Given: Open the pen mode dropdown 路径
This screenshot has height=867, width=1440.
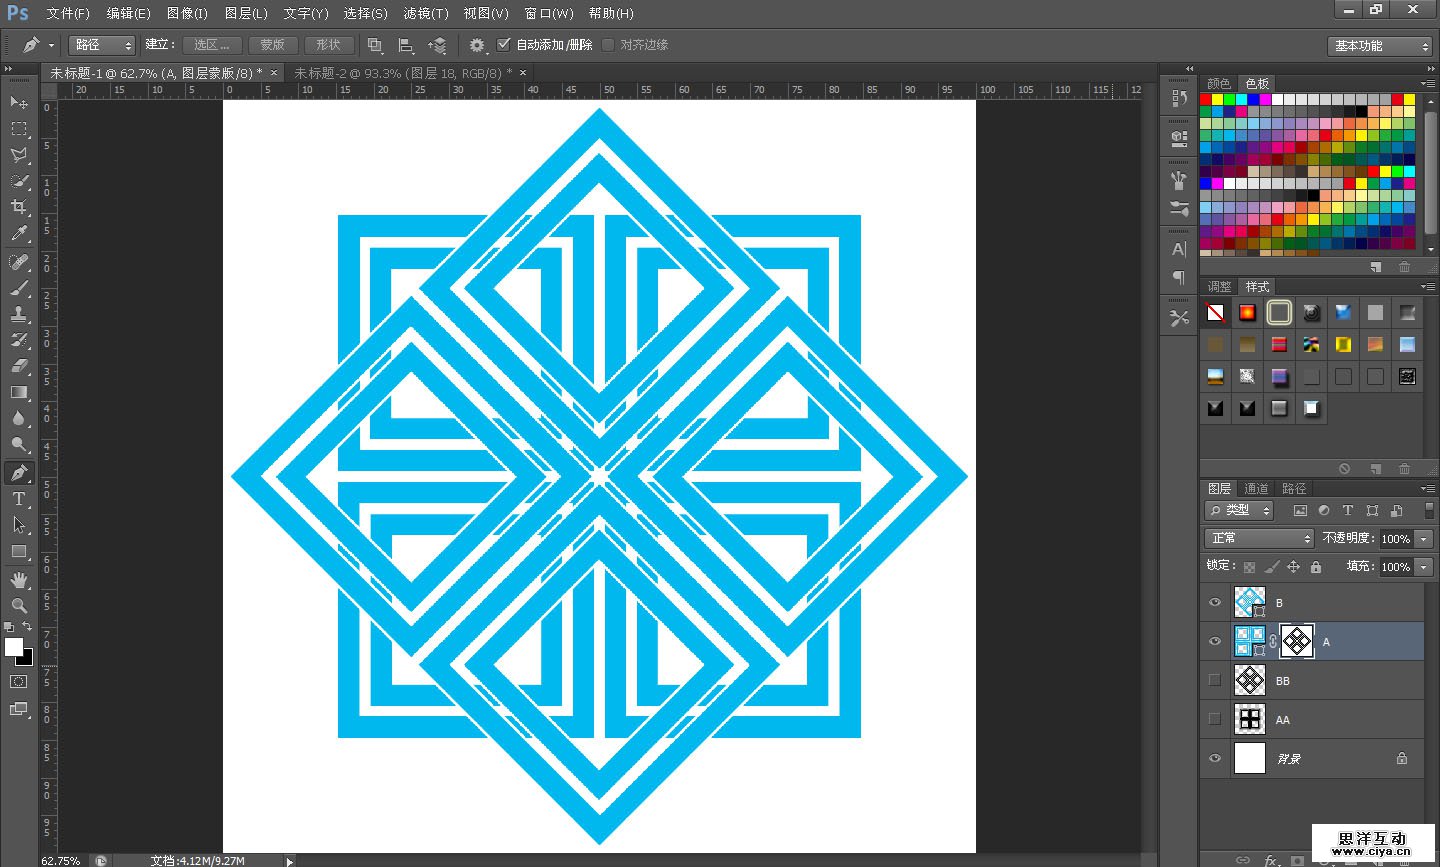Looking at the screenshot, I should 101,45.
